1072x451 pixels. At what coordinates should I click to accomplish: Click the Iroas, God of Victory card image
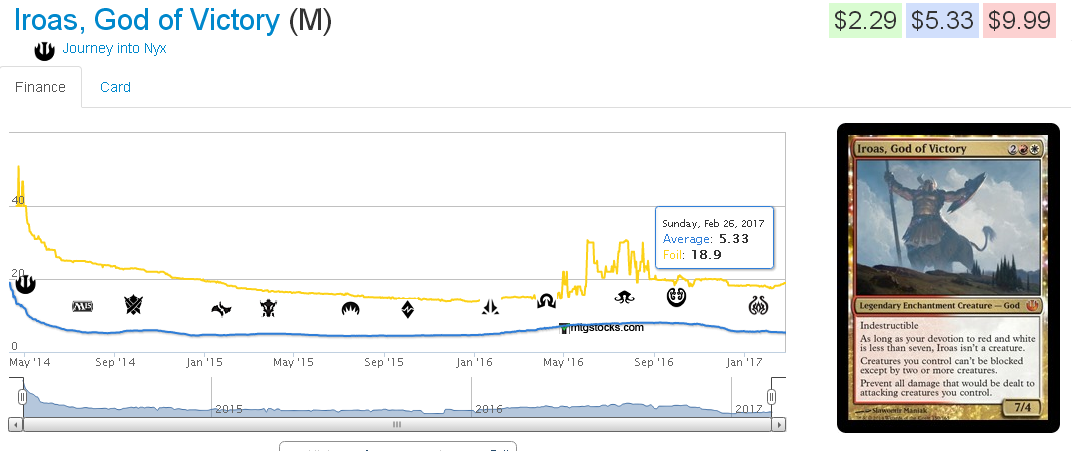tap(948, 277)
